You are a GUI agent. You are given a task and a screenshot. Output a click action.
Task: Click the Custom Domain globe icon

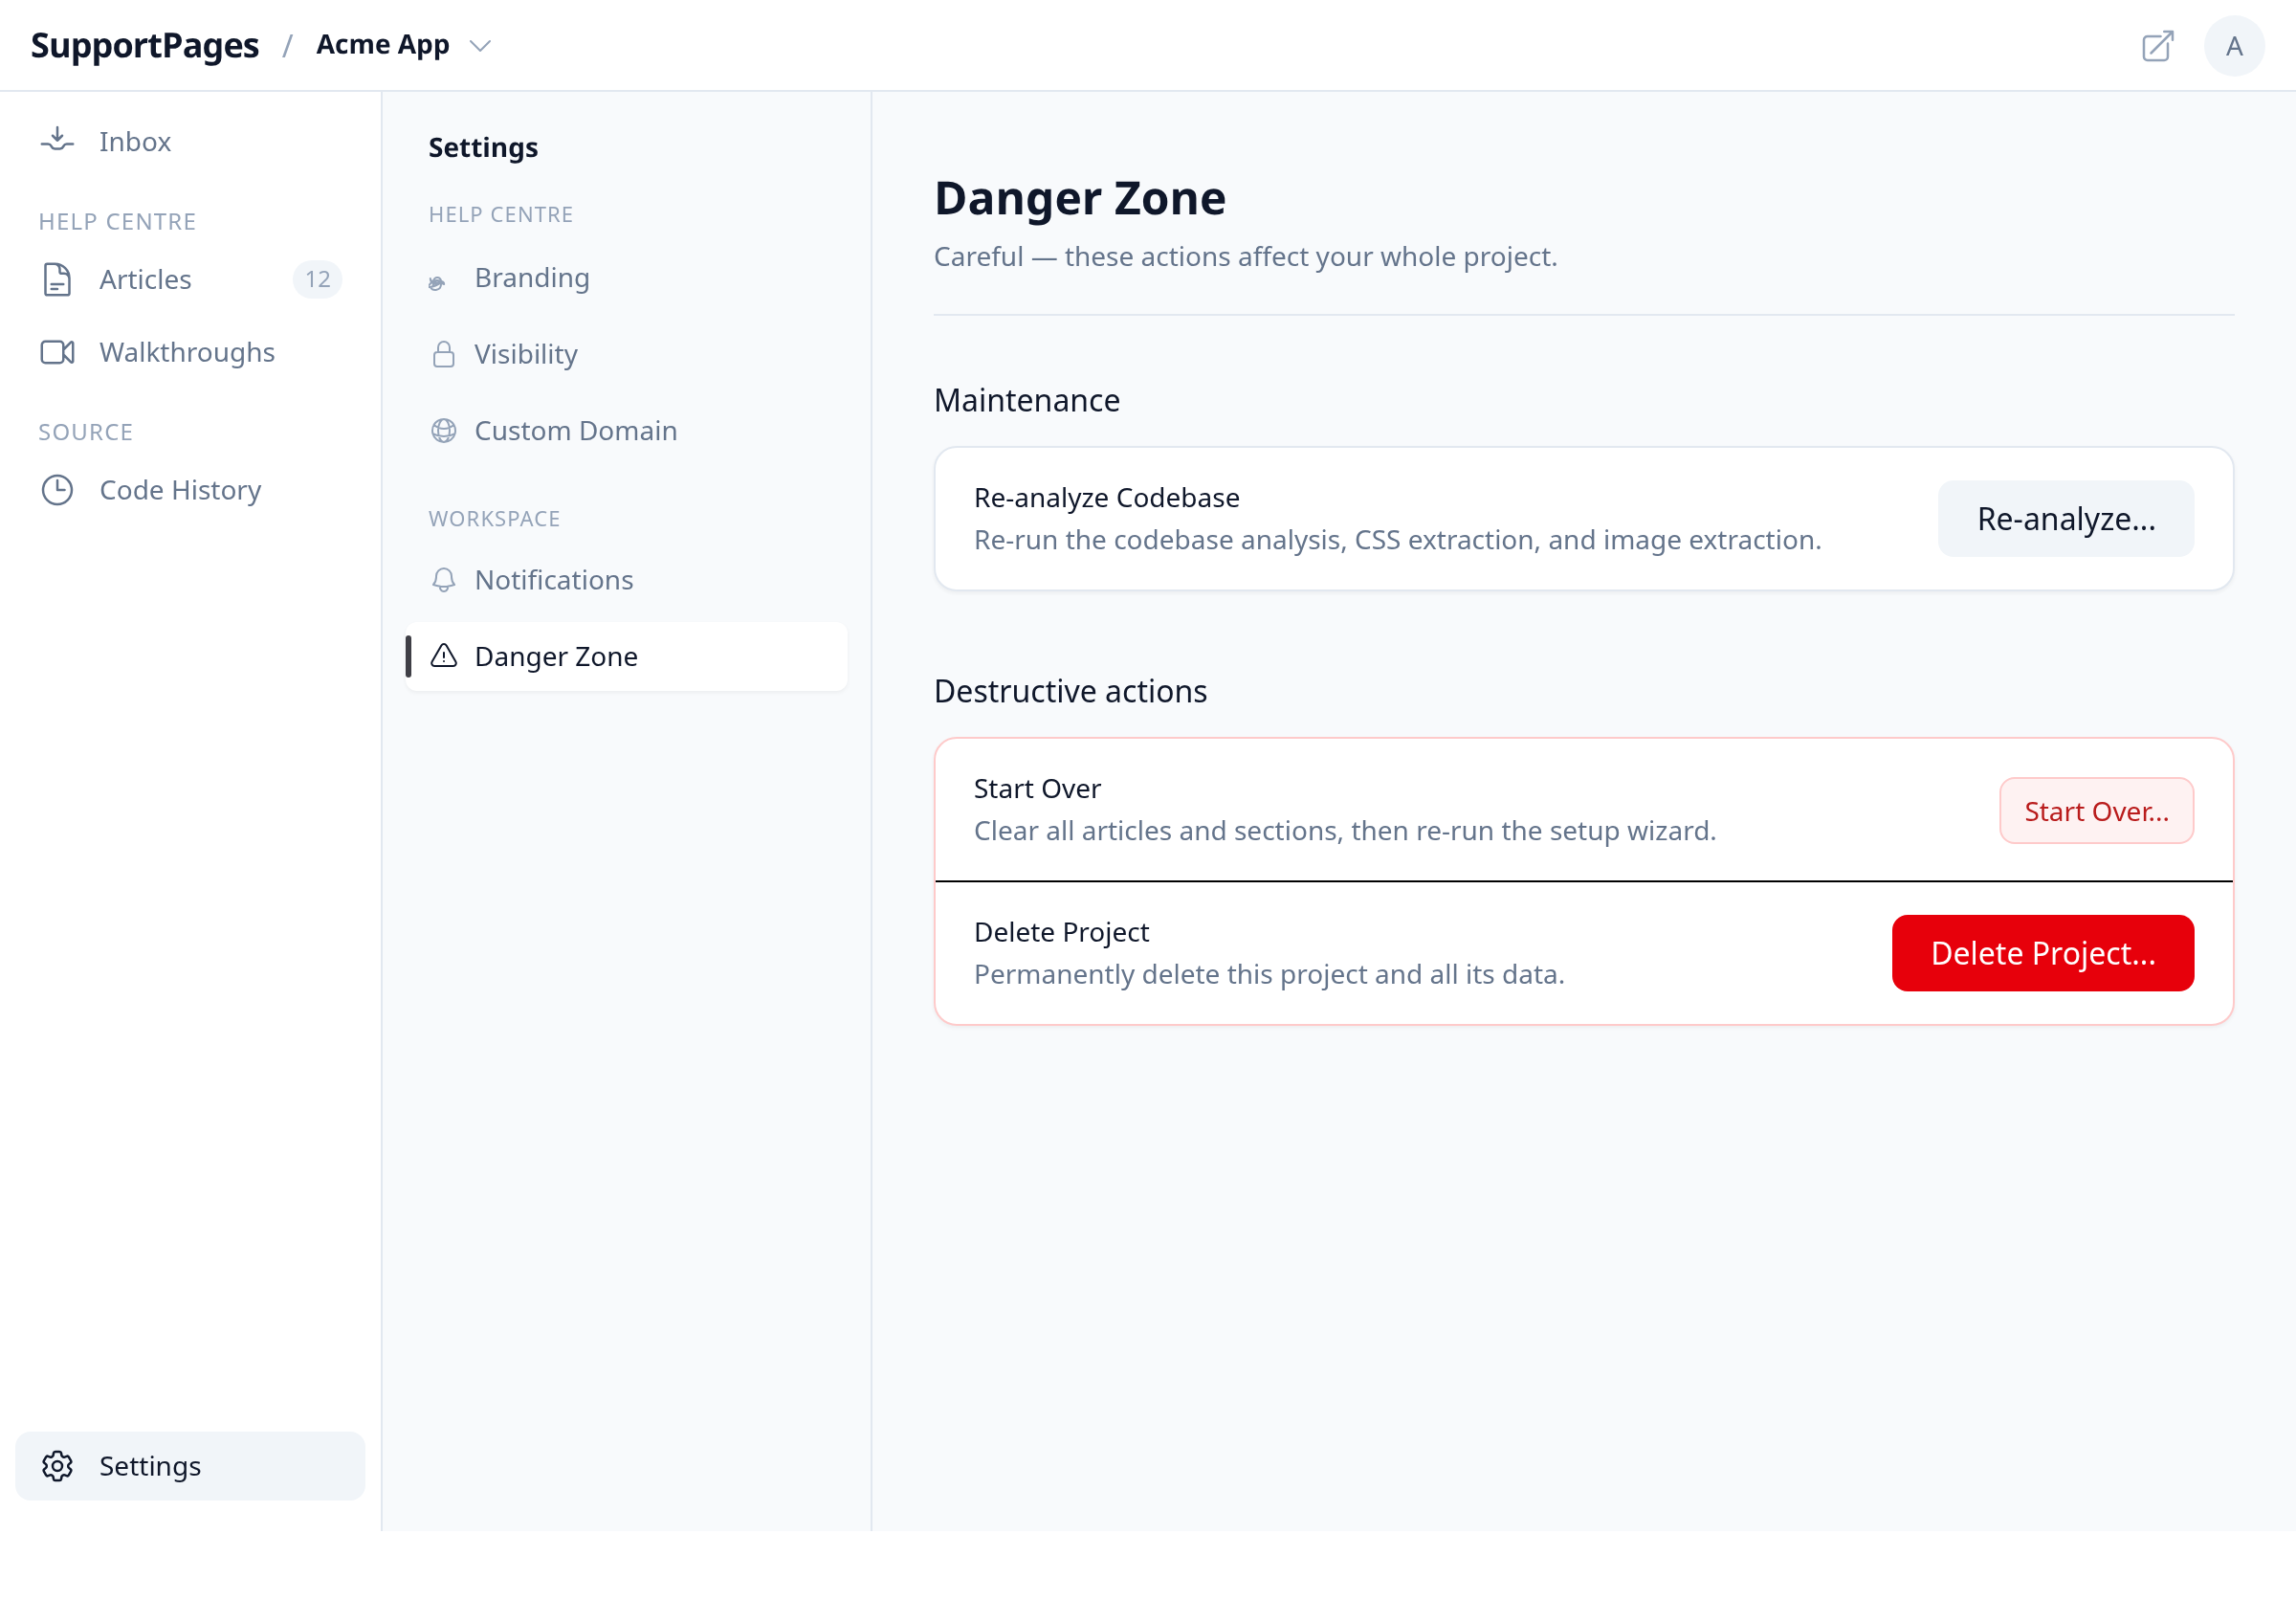(x=443, y=430)
